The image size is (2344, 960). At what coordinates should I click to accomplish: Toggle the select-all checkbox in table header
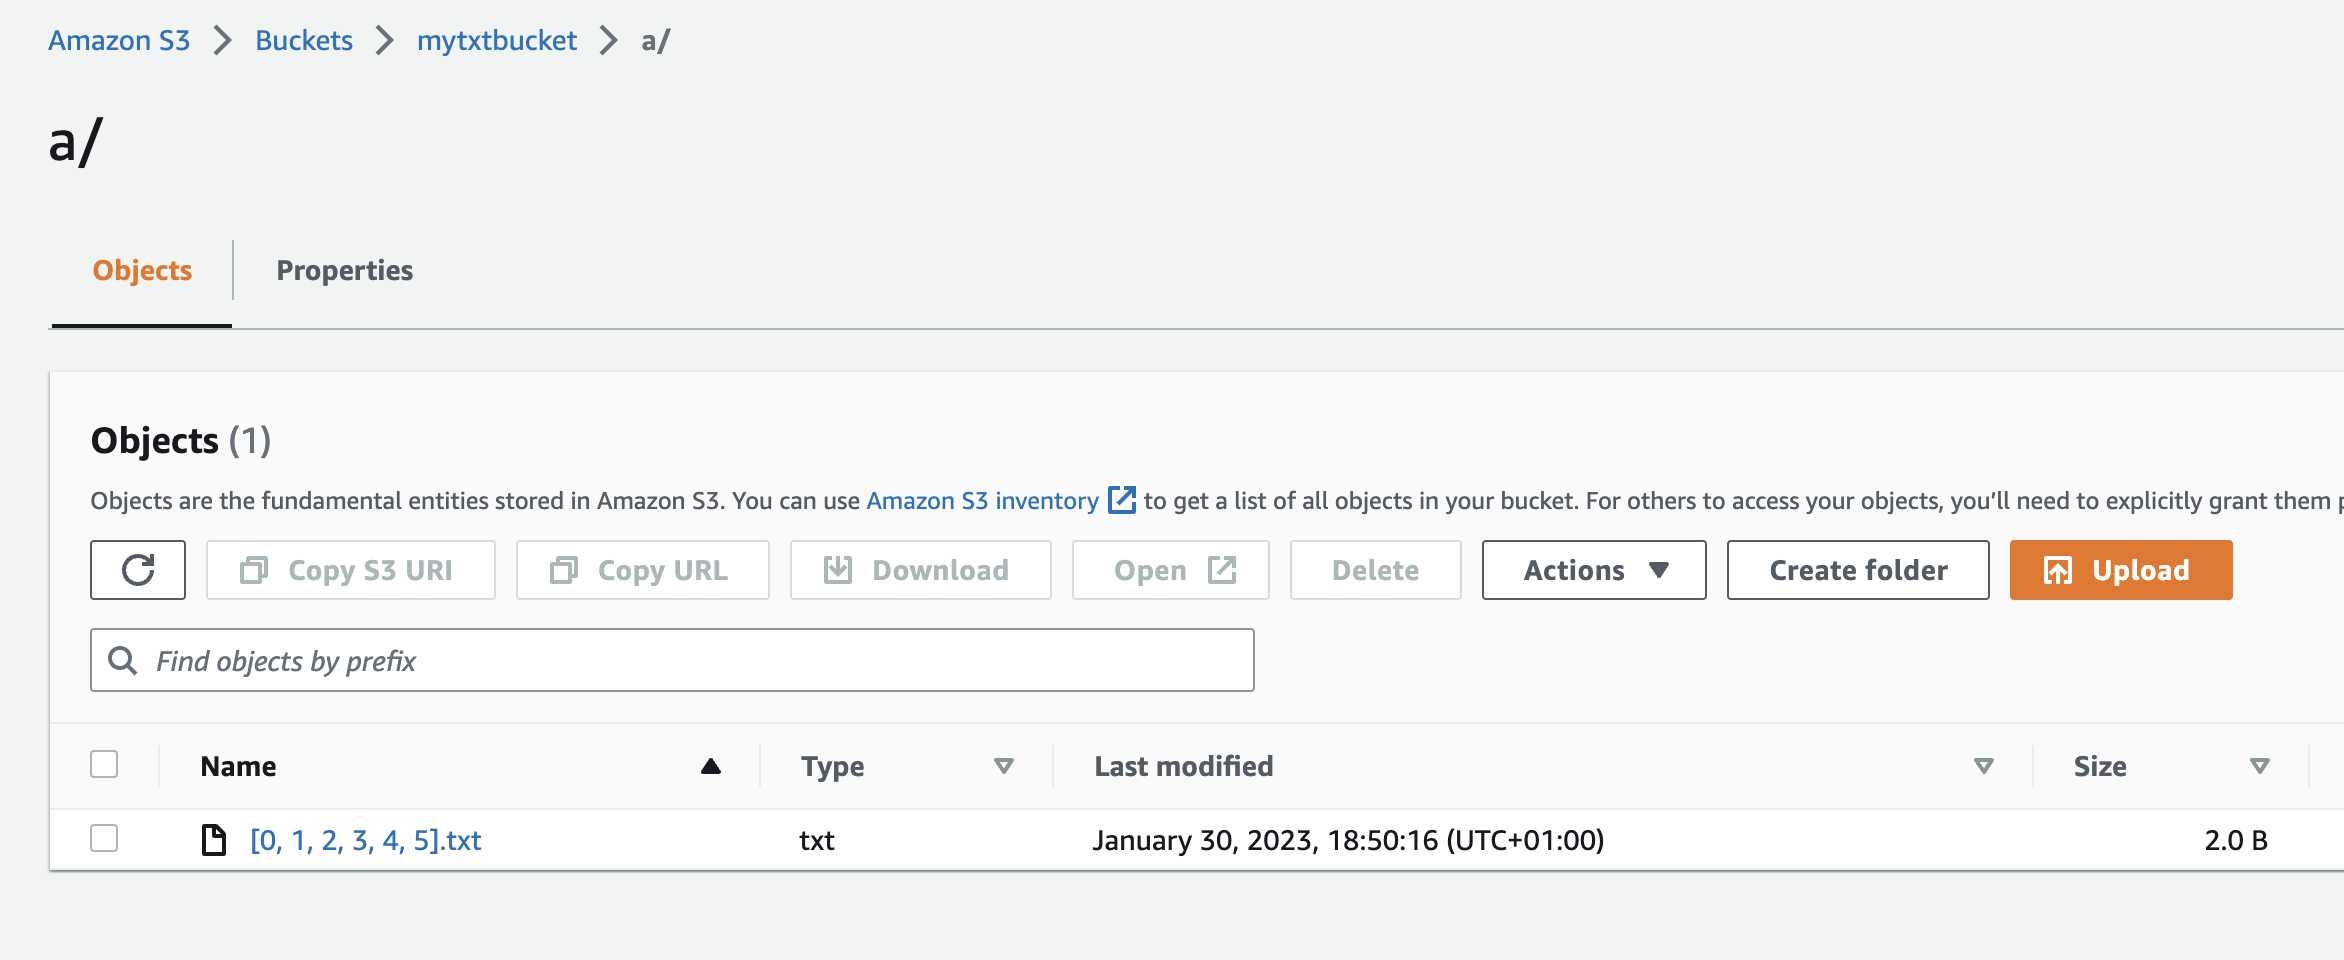[x=104, y=765]
